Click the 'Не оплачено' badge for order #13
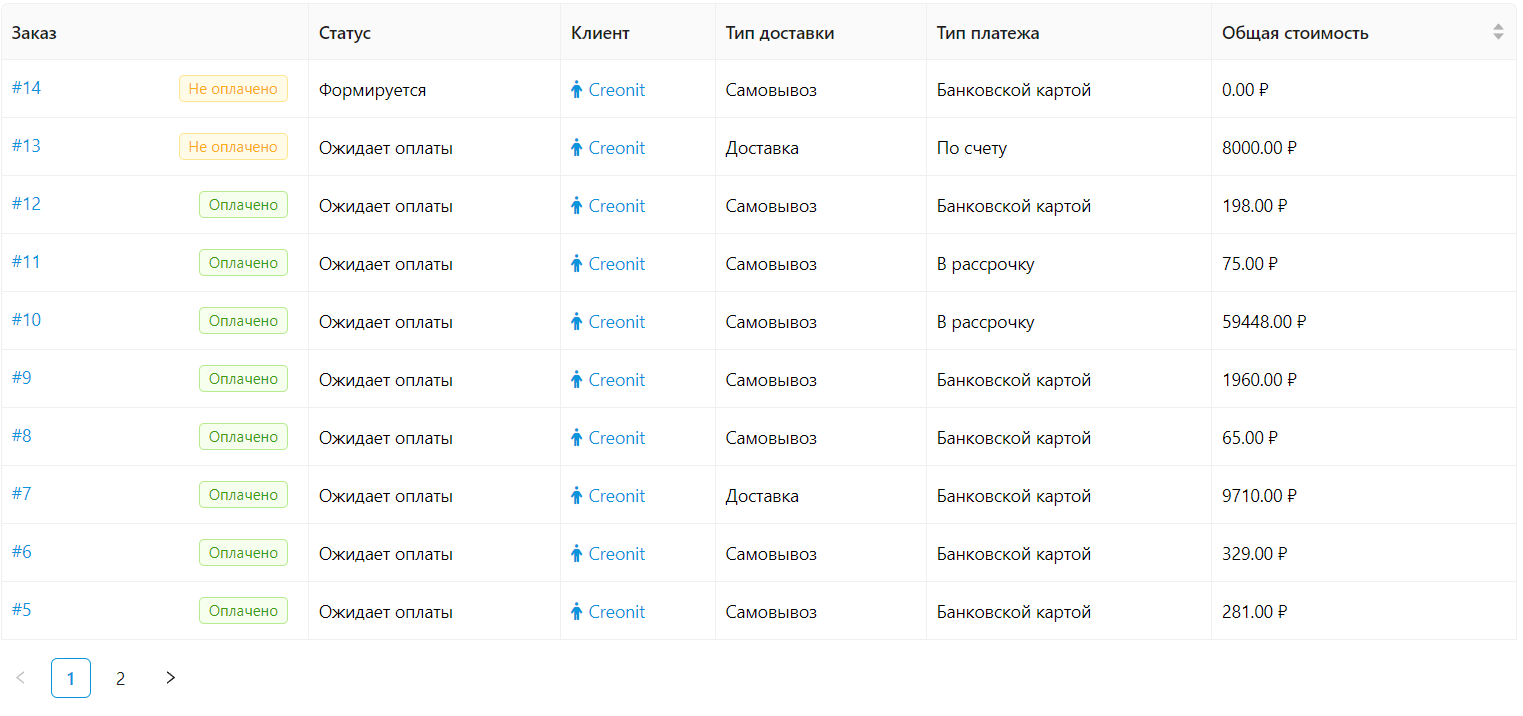Image resolution: width=1523 pixels, height=716 pixels. [x=233, y=147]
